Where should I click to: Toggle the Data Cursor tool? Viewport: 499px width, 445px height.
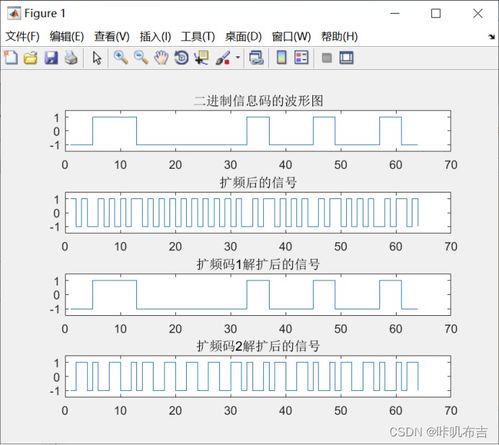(x=202, y=58)
